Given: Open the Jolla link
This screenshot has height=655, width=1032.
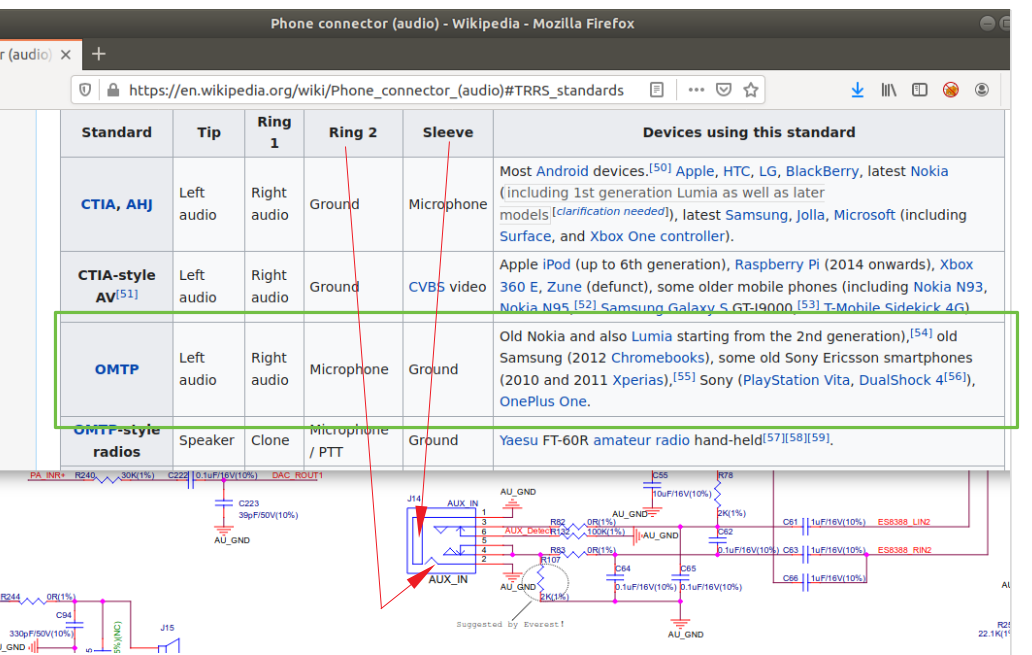Looking at the screenshot, I should [x=810, y=215].
